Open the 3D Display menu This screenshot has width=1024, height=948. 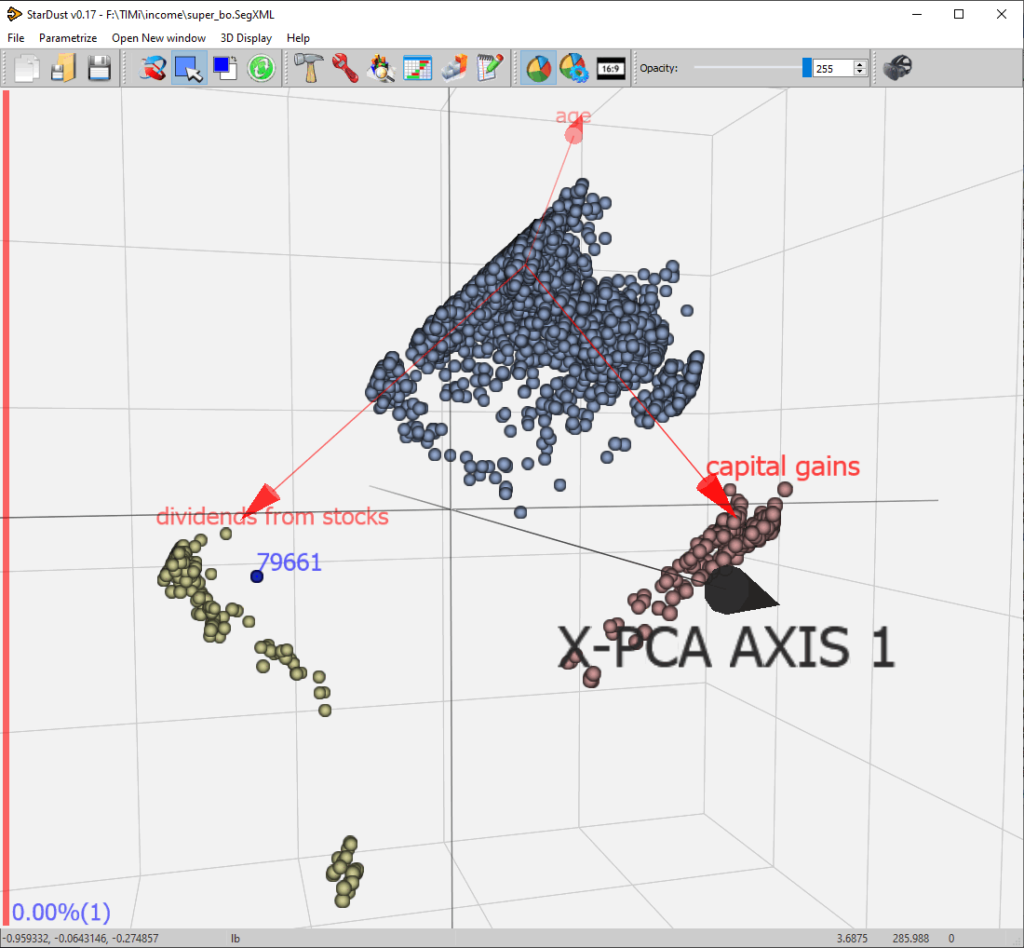click(246, 38)
